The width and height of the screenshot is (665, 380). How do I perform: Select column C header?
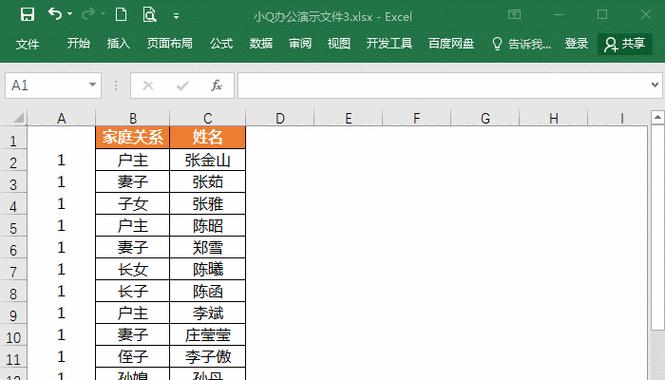(x=208, y=118)
